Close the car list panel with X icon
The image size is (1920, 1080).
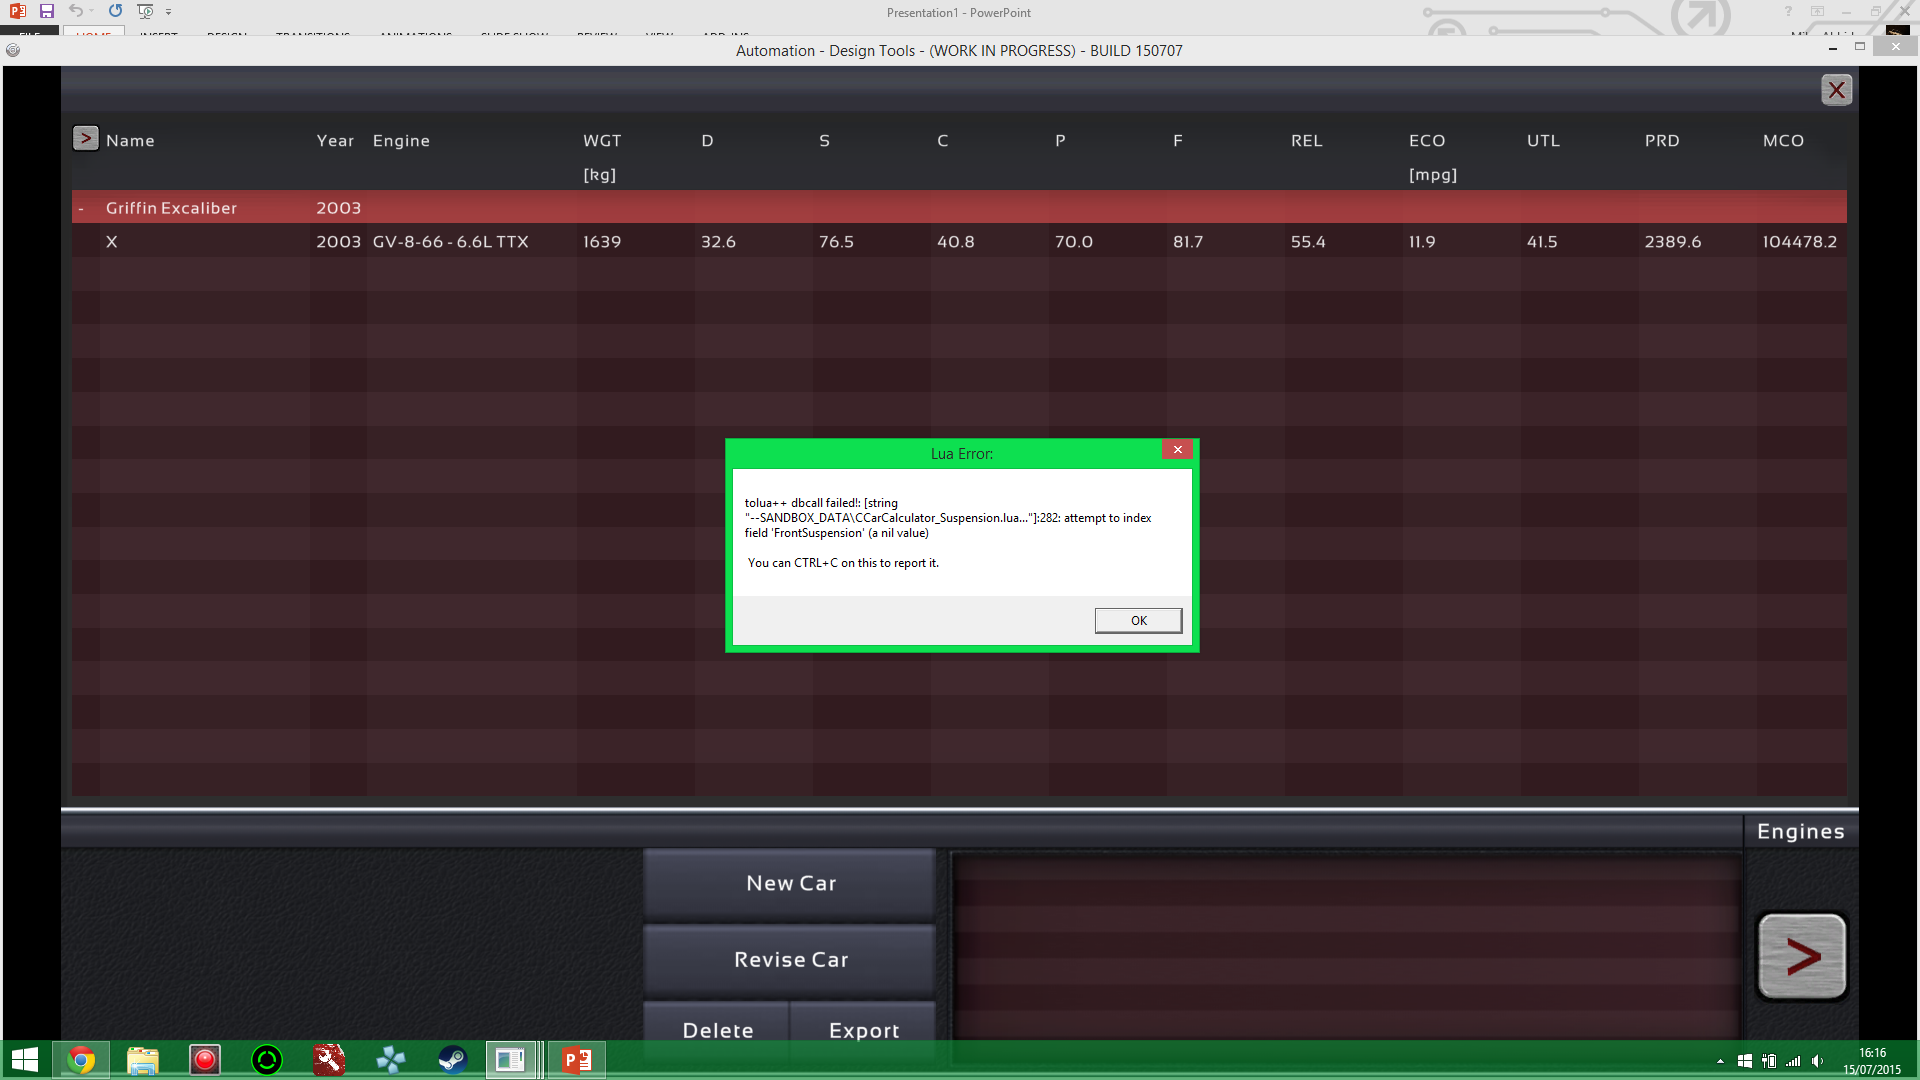pyautogui.click(x=1836, y=90)
